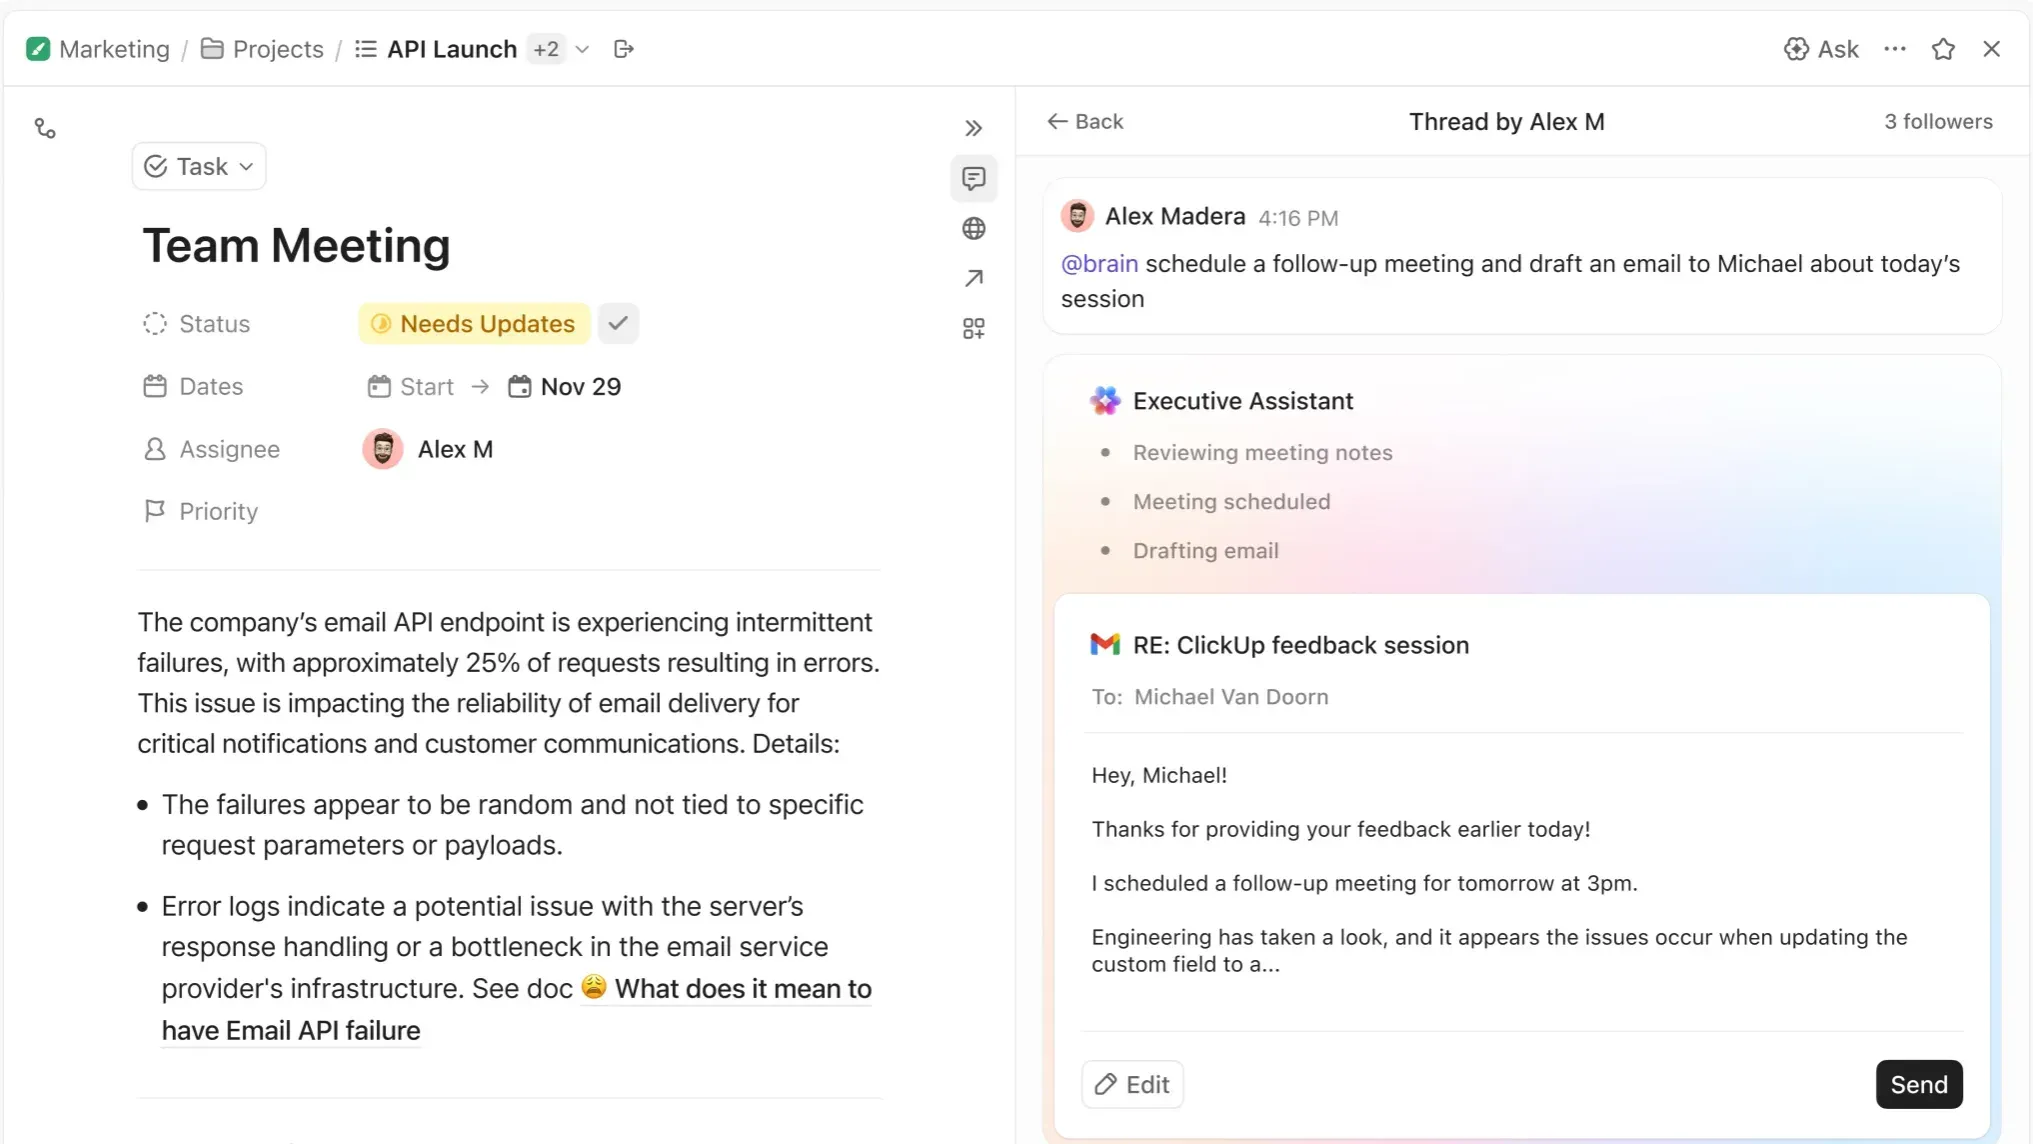Open the comments panel icon

point(973,179)
